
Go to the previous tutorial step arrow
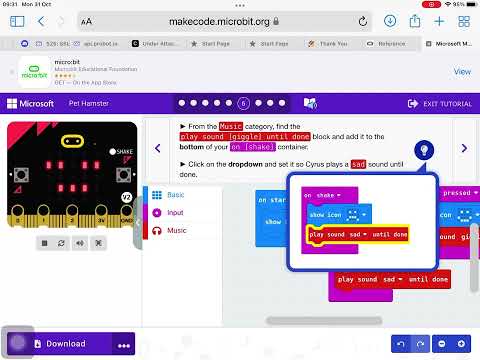(158, 148)
